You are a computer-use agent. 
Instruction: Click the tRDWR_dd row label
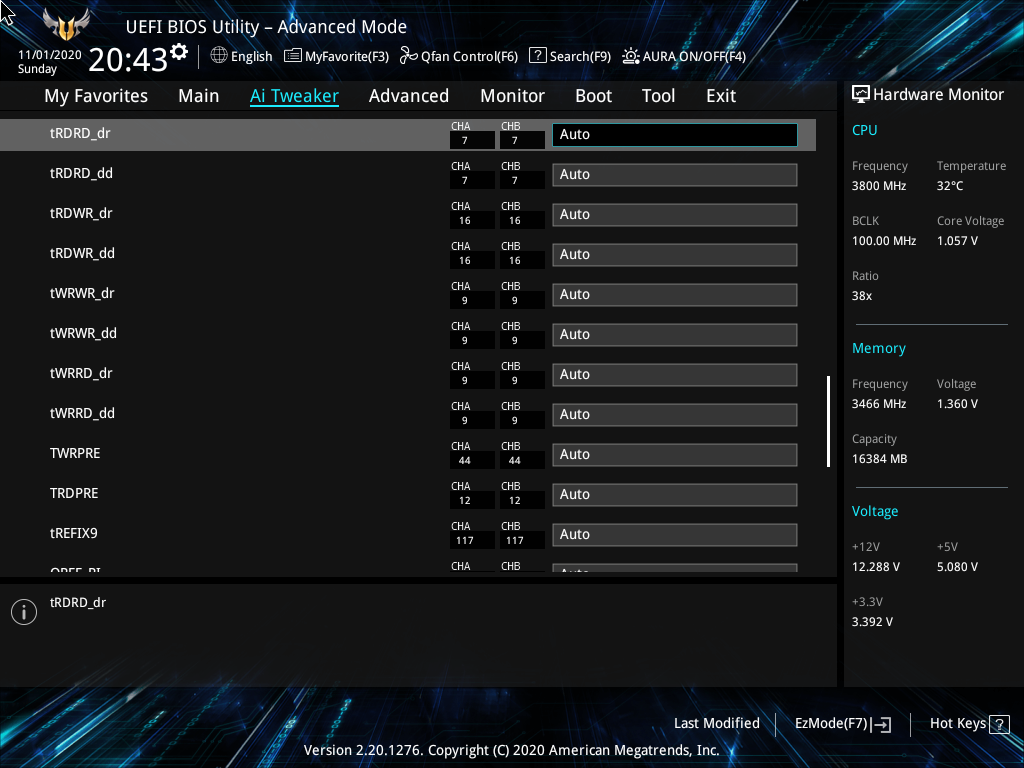click(82, 253)
